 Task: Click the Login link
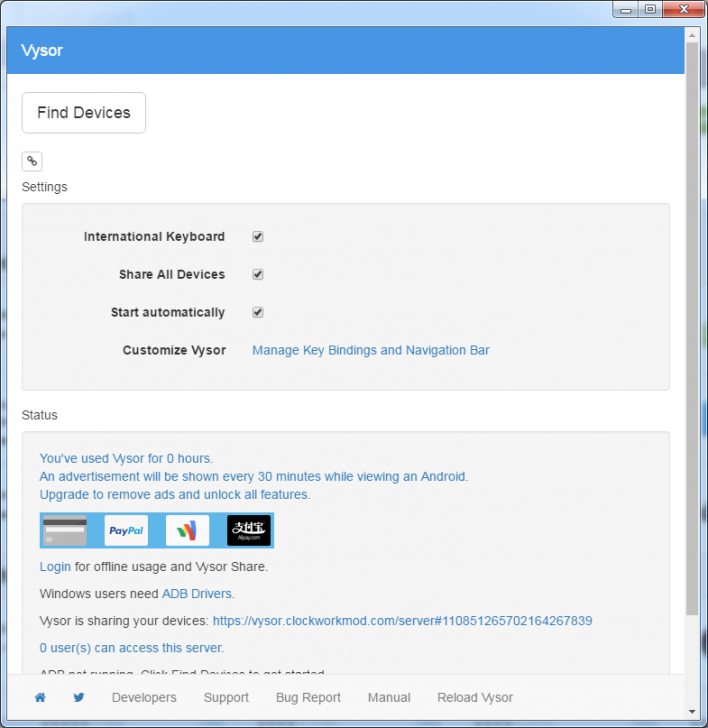55,567
